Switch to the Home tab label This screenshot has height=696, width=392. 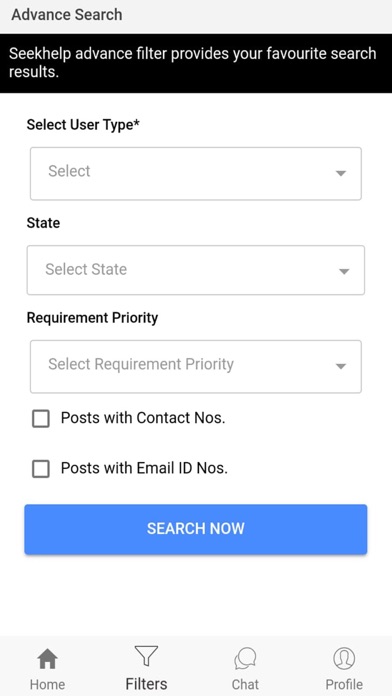(48, 684)
